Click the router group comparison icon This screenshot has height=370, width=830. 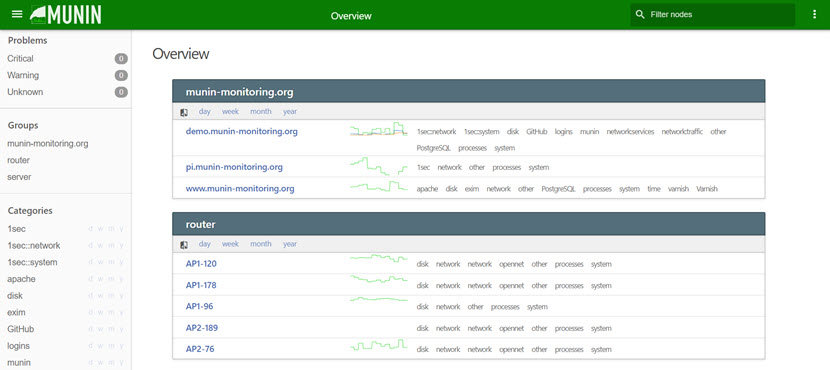[184, 245]
